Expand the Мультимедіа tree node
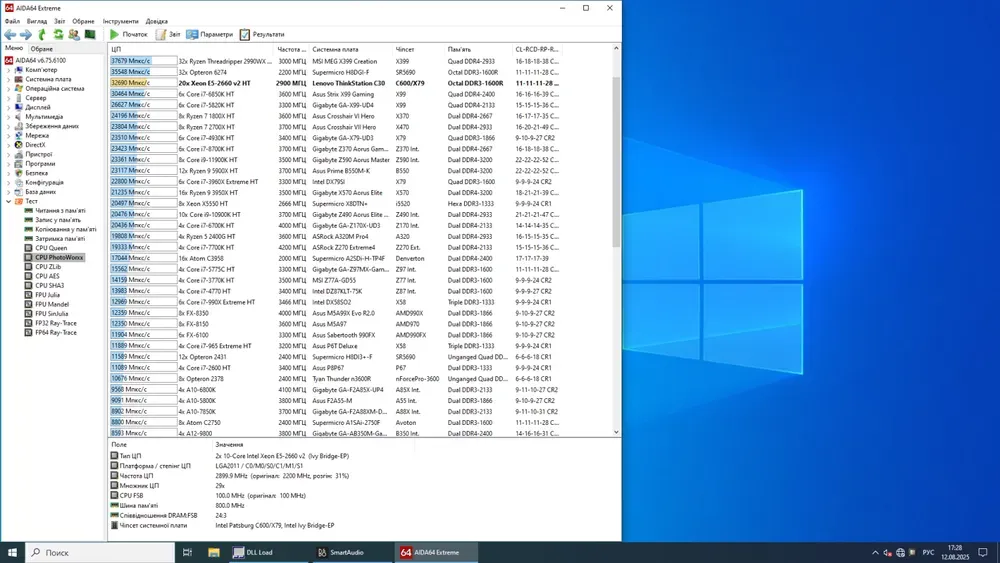 pos(9,117)
